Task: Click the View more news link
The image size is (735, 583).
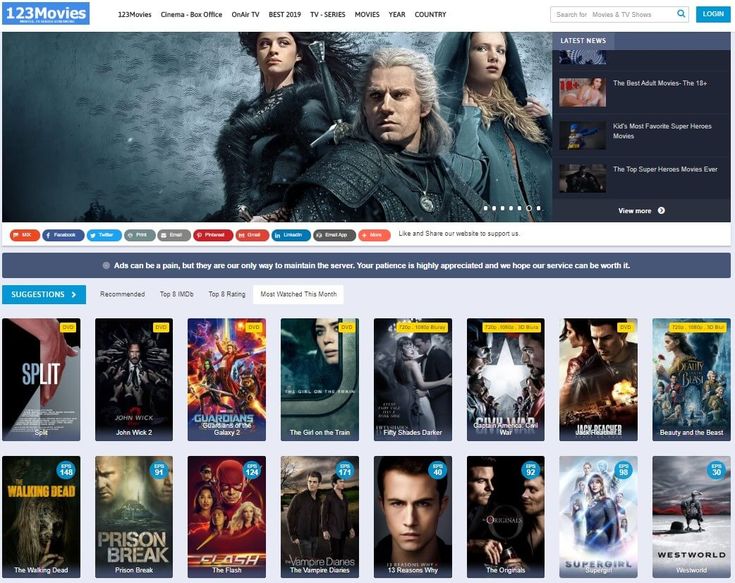Action: [641, 210]
